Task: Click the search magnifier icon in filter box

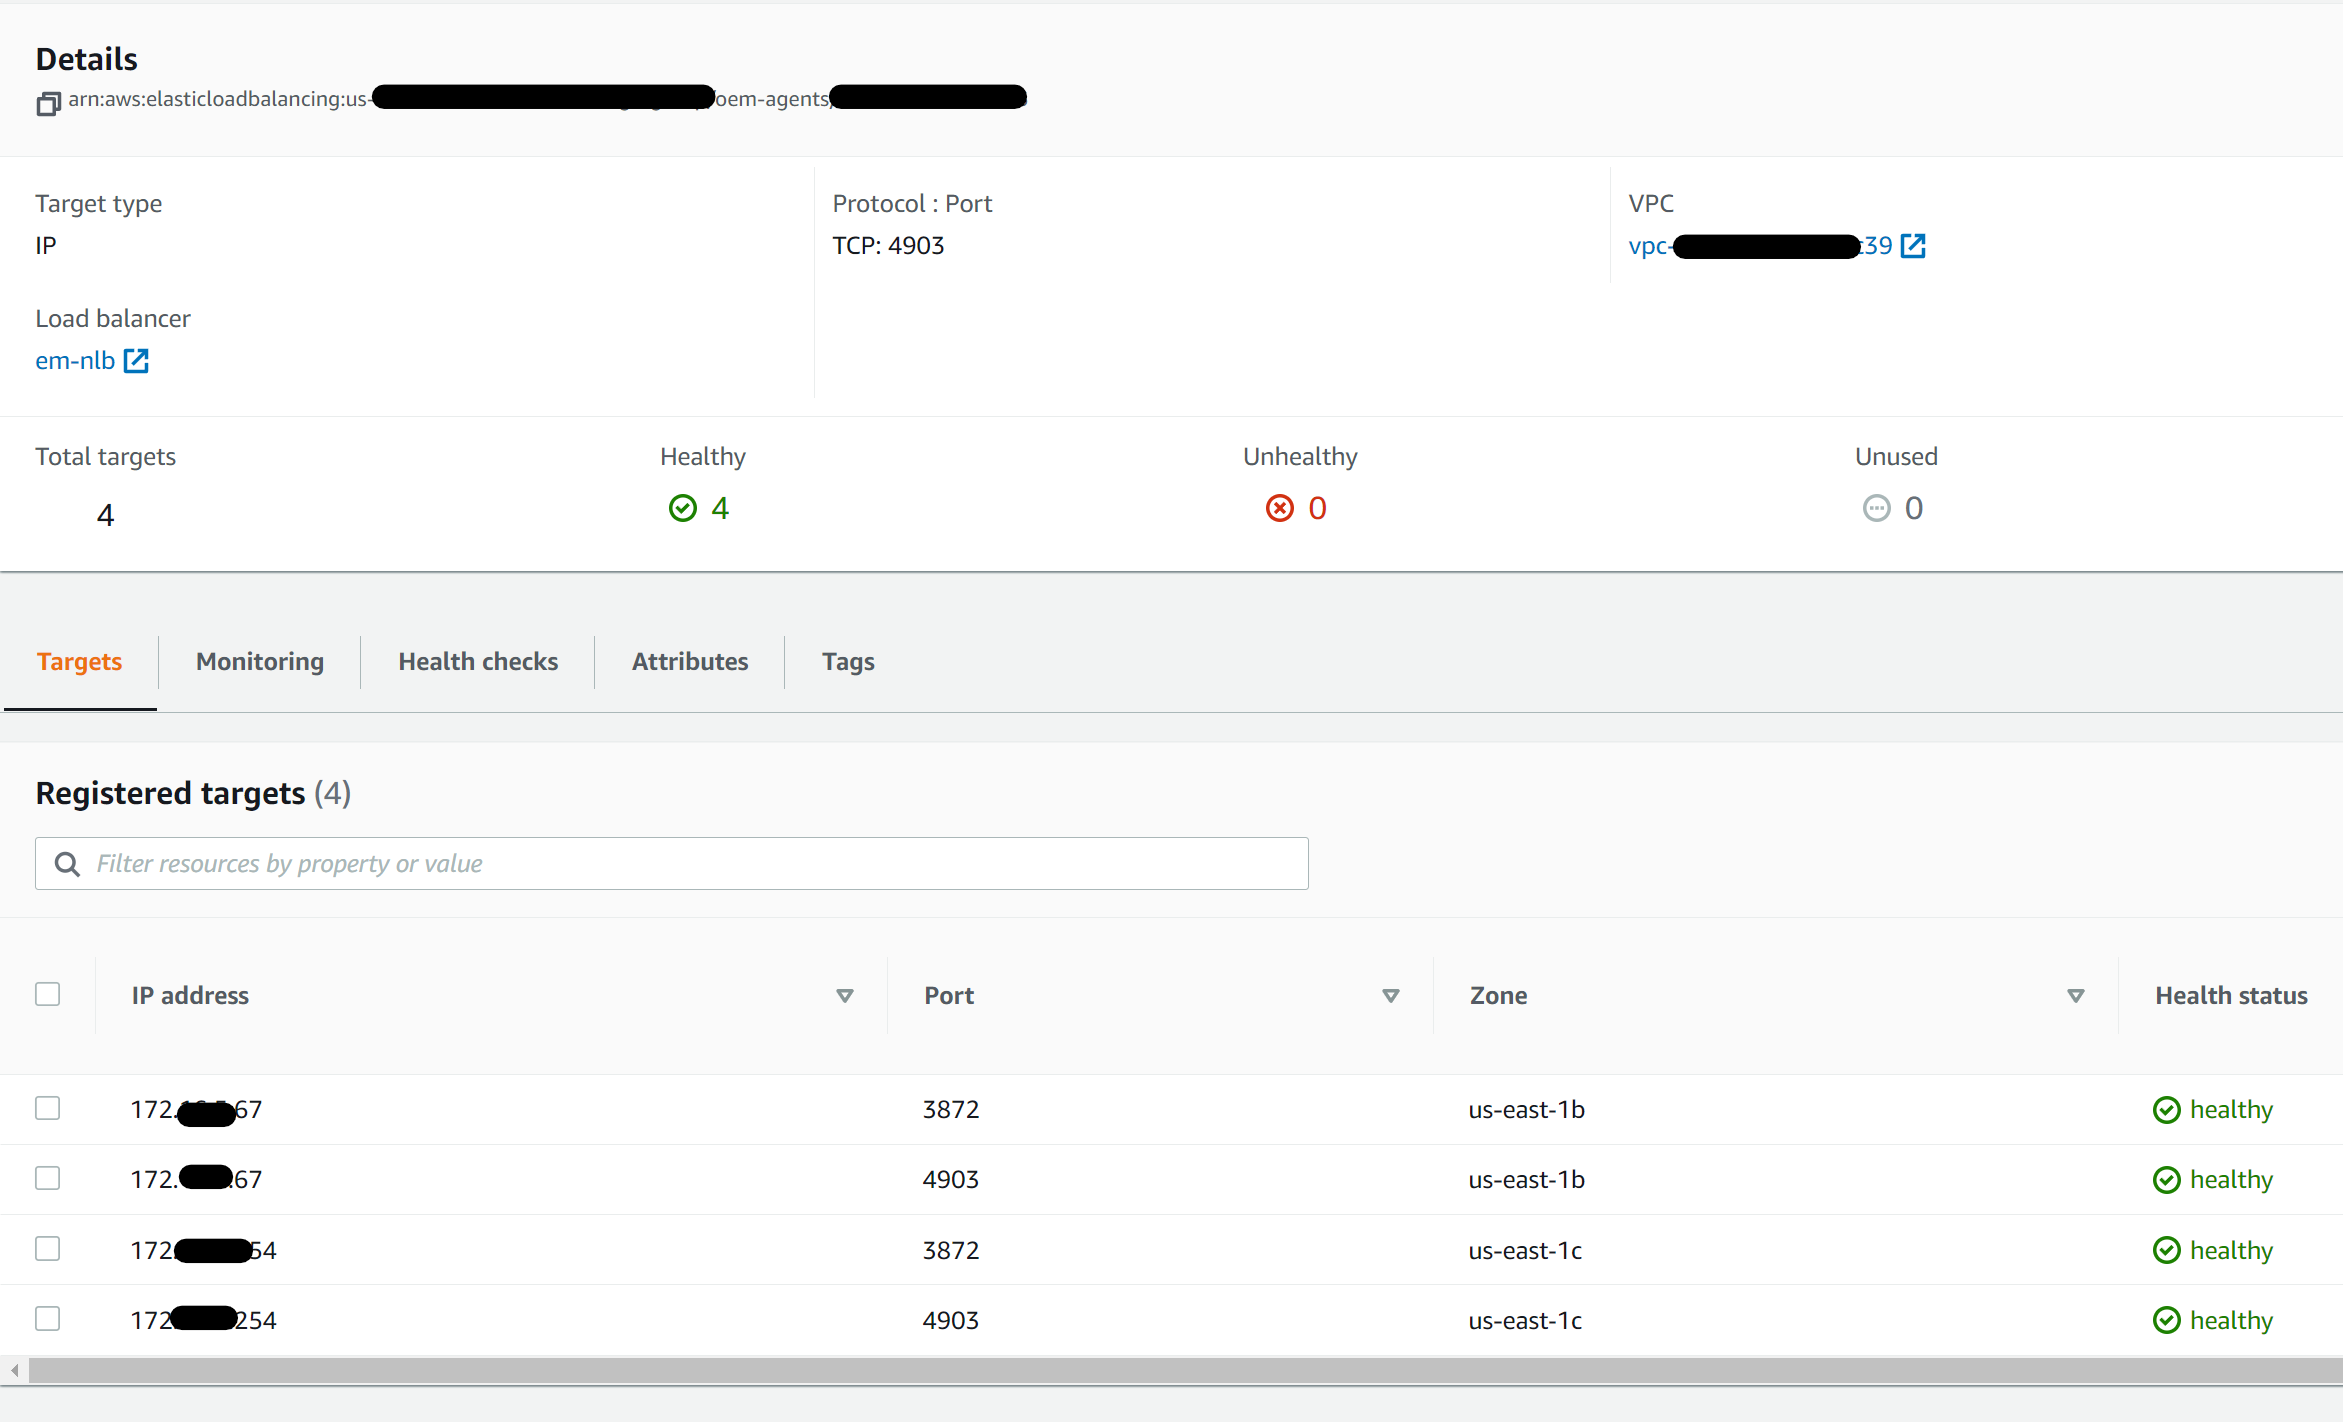Action: pos(67,864)
